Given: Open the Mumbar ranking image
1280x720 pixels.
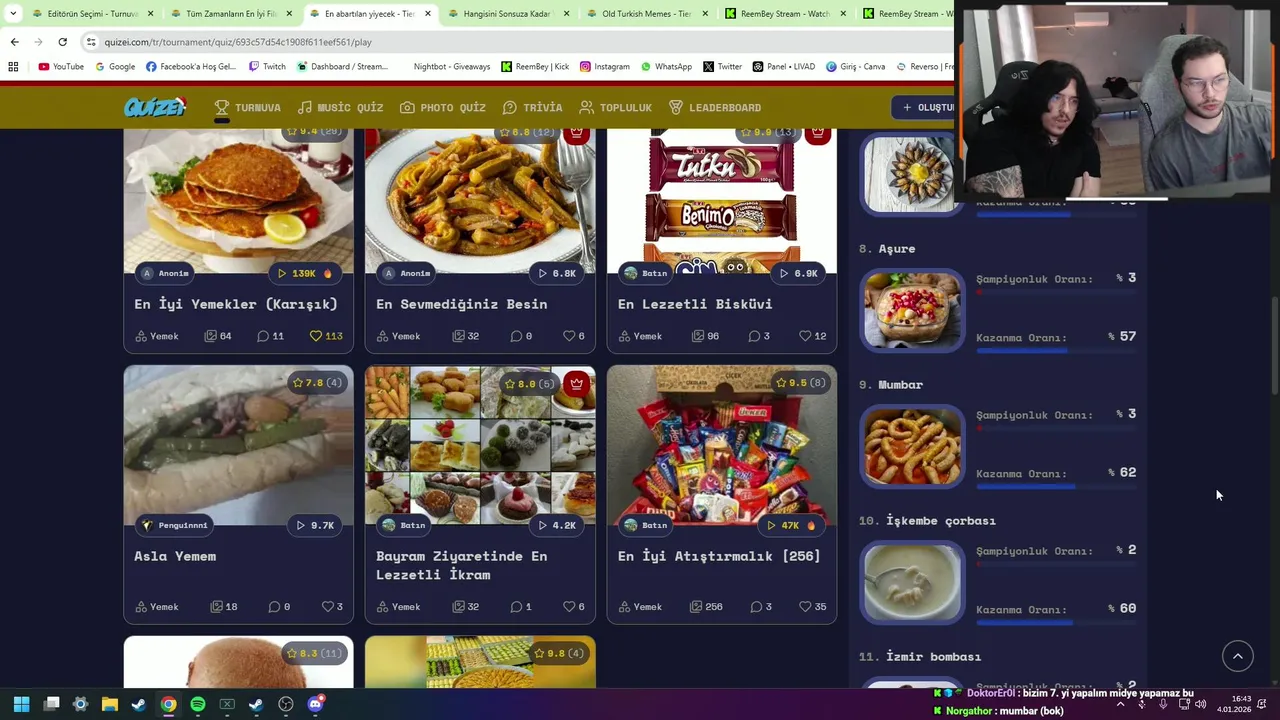Looking at the screenshot, I should [913, 446].
